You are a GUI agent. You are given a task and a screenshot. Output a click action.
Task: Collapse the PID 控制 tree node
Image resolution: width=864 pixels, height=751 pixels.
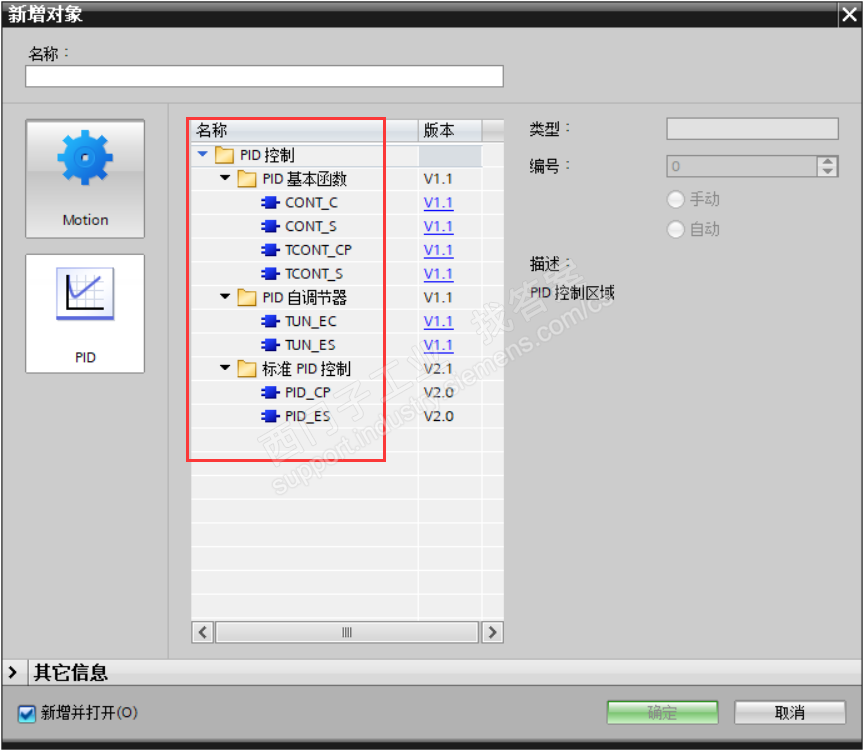(x=203, y=154)
